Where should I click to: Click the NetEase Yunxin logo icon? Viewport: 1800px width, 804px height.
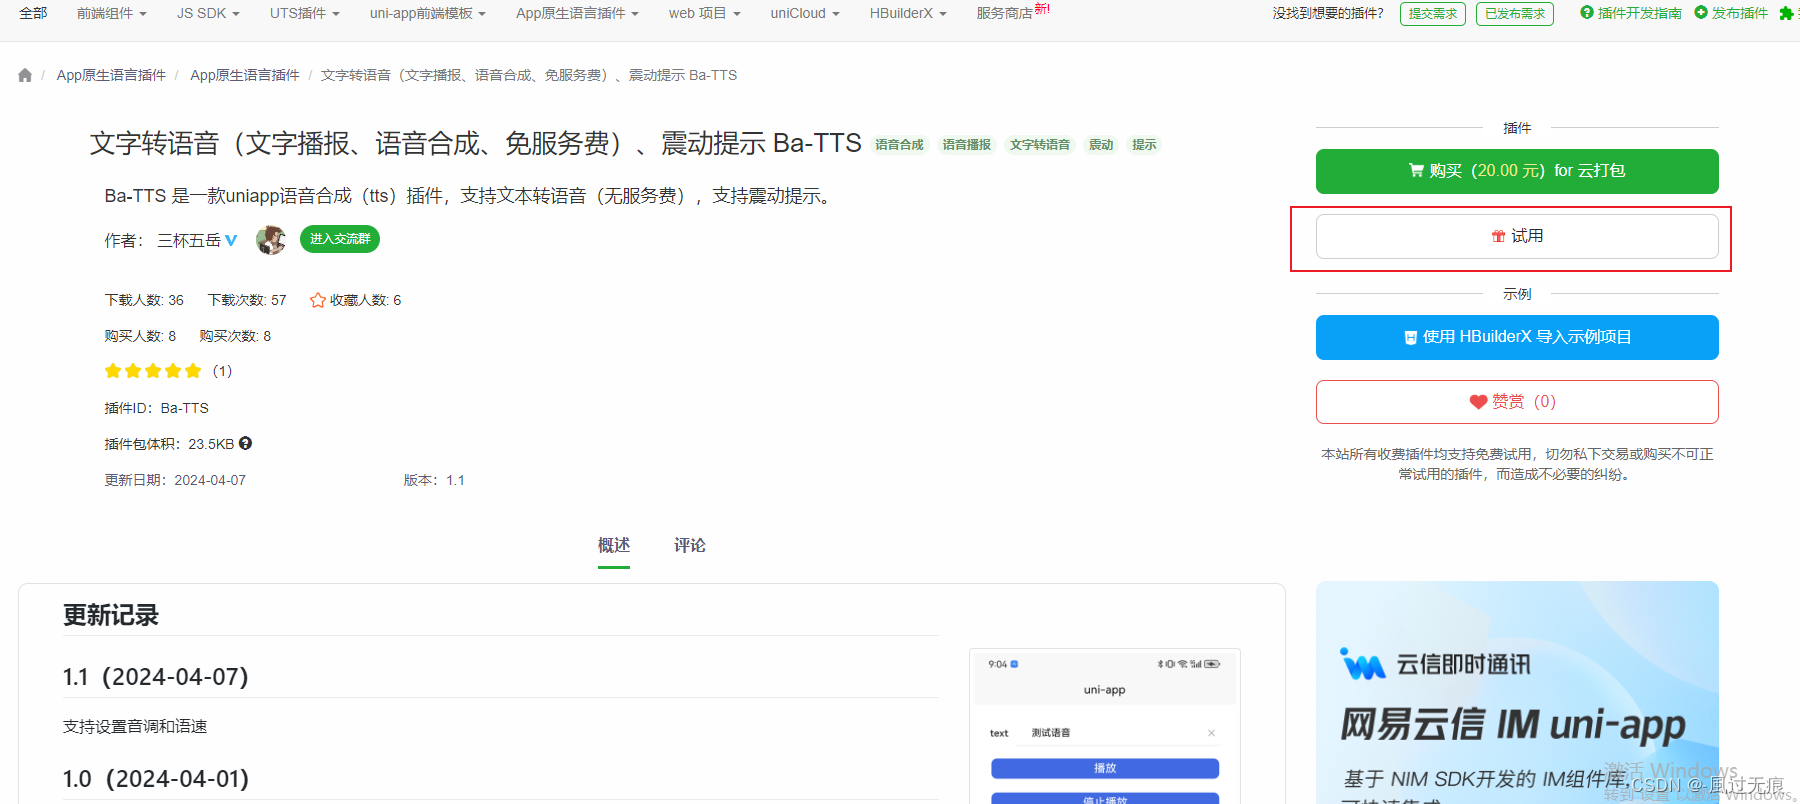point(1363,664)
